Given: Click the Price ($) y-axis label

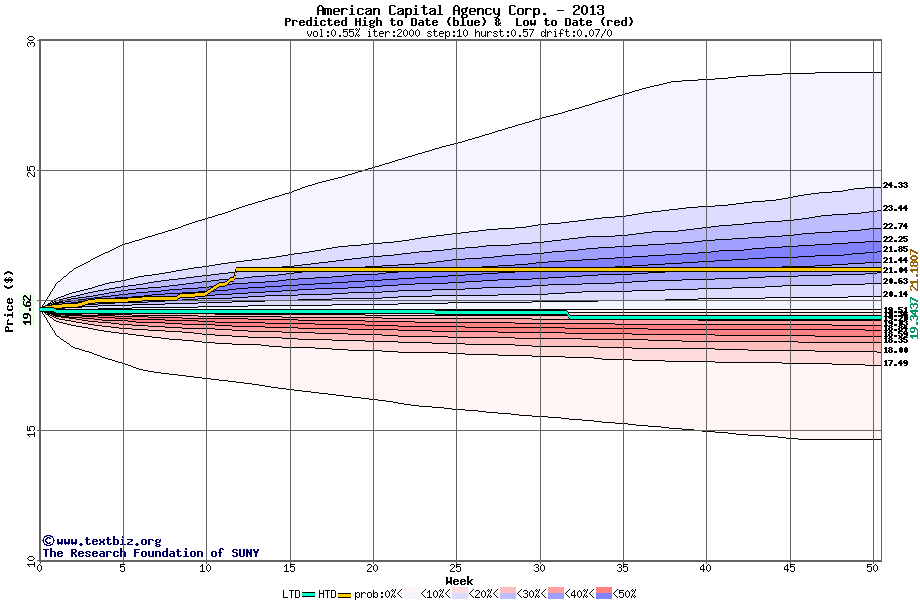Looking at the screenshot, I should pos(10,300).
